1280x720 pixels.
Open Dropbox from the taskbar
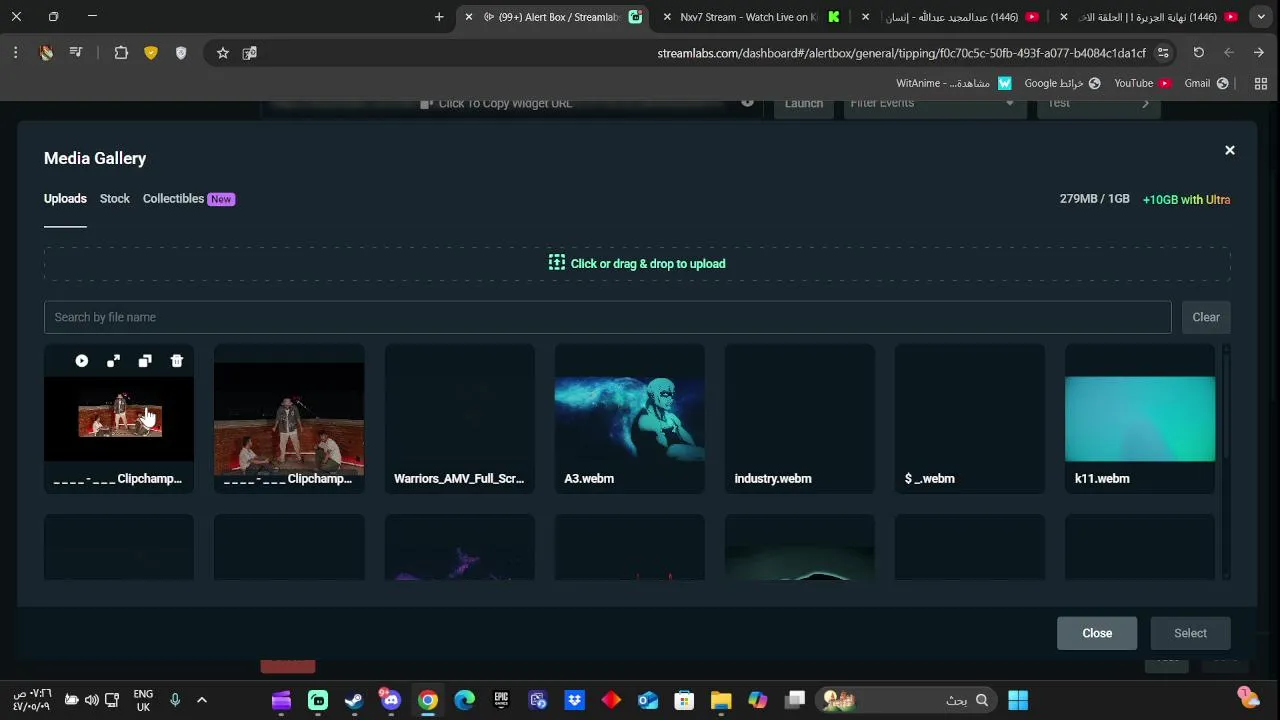tap(575, 700)
